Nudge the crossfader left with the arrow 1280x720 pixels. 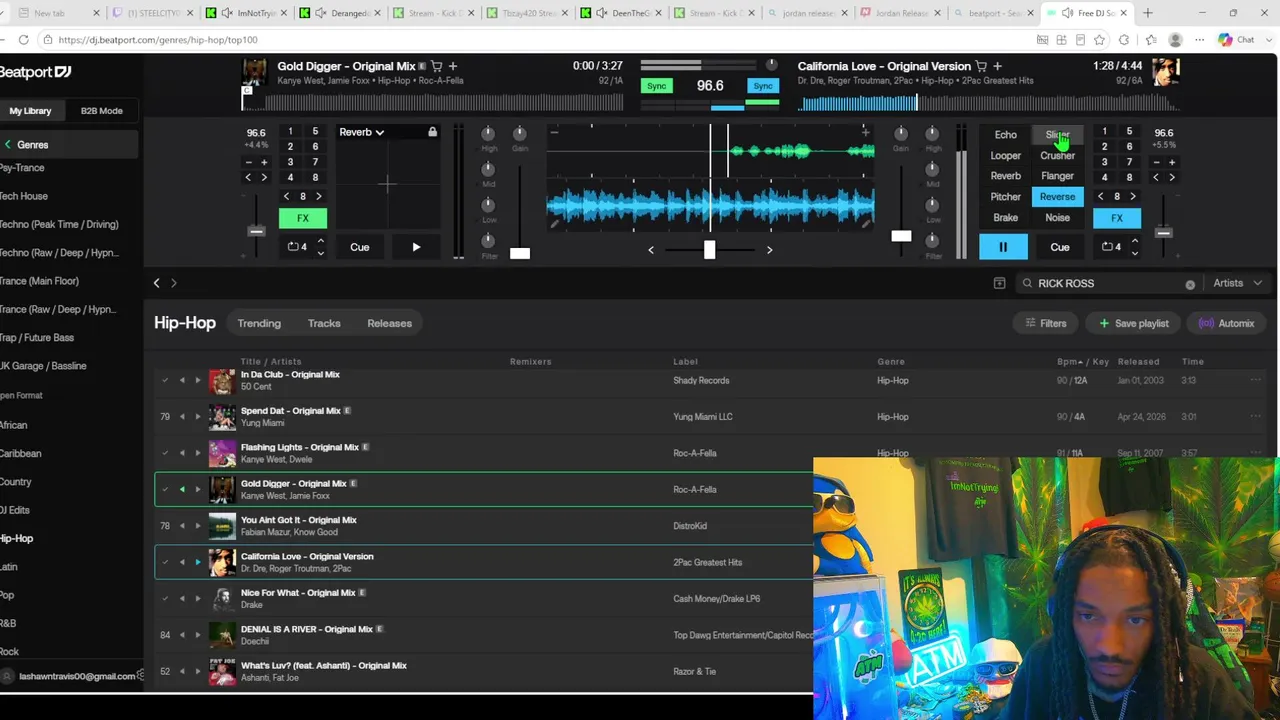pos(651,250)
